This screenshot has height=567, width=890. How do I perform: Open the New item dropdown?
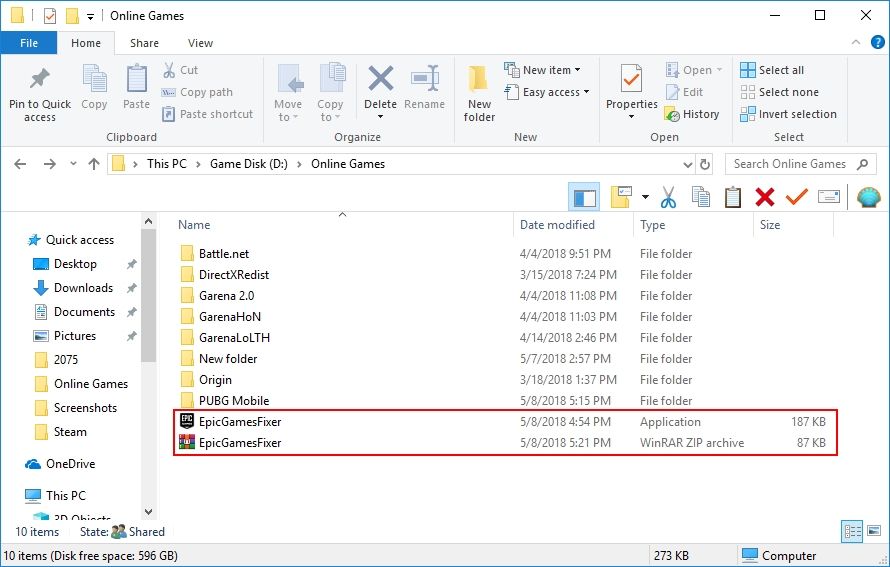coord(543,70)
